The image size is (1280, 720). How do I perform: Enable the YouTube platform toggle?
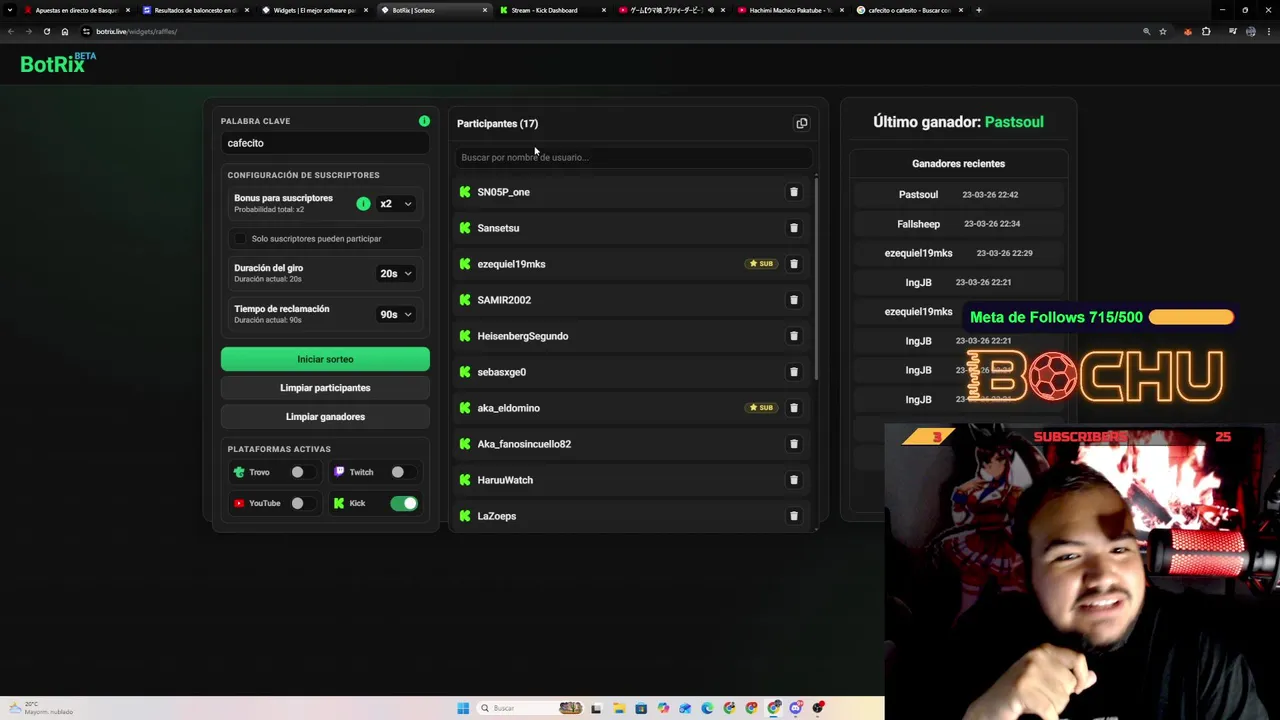coord(302,503)
